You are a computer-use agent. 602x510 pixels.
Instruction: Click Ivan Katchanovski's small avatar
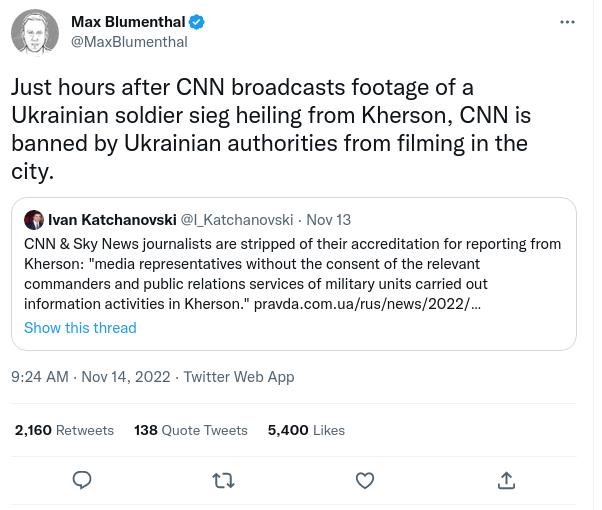34,220
